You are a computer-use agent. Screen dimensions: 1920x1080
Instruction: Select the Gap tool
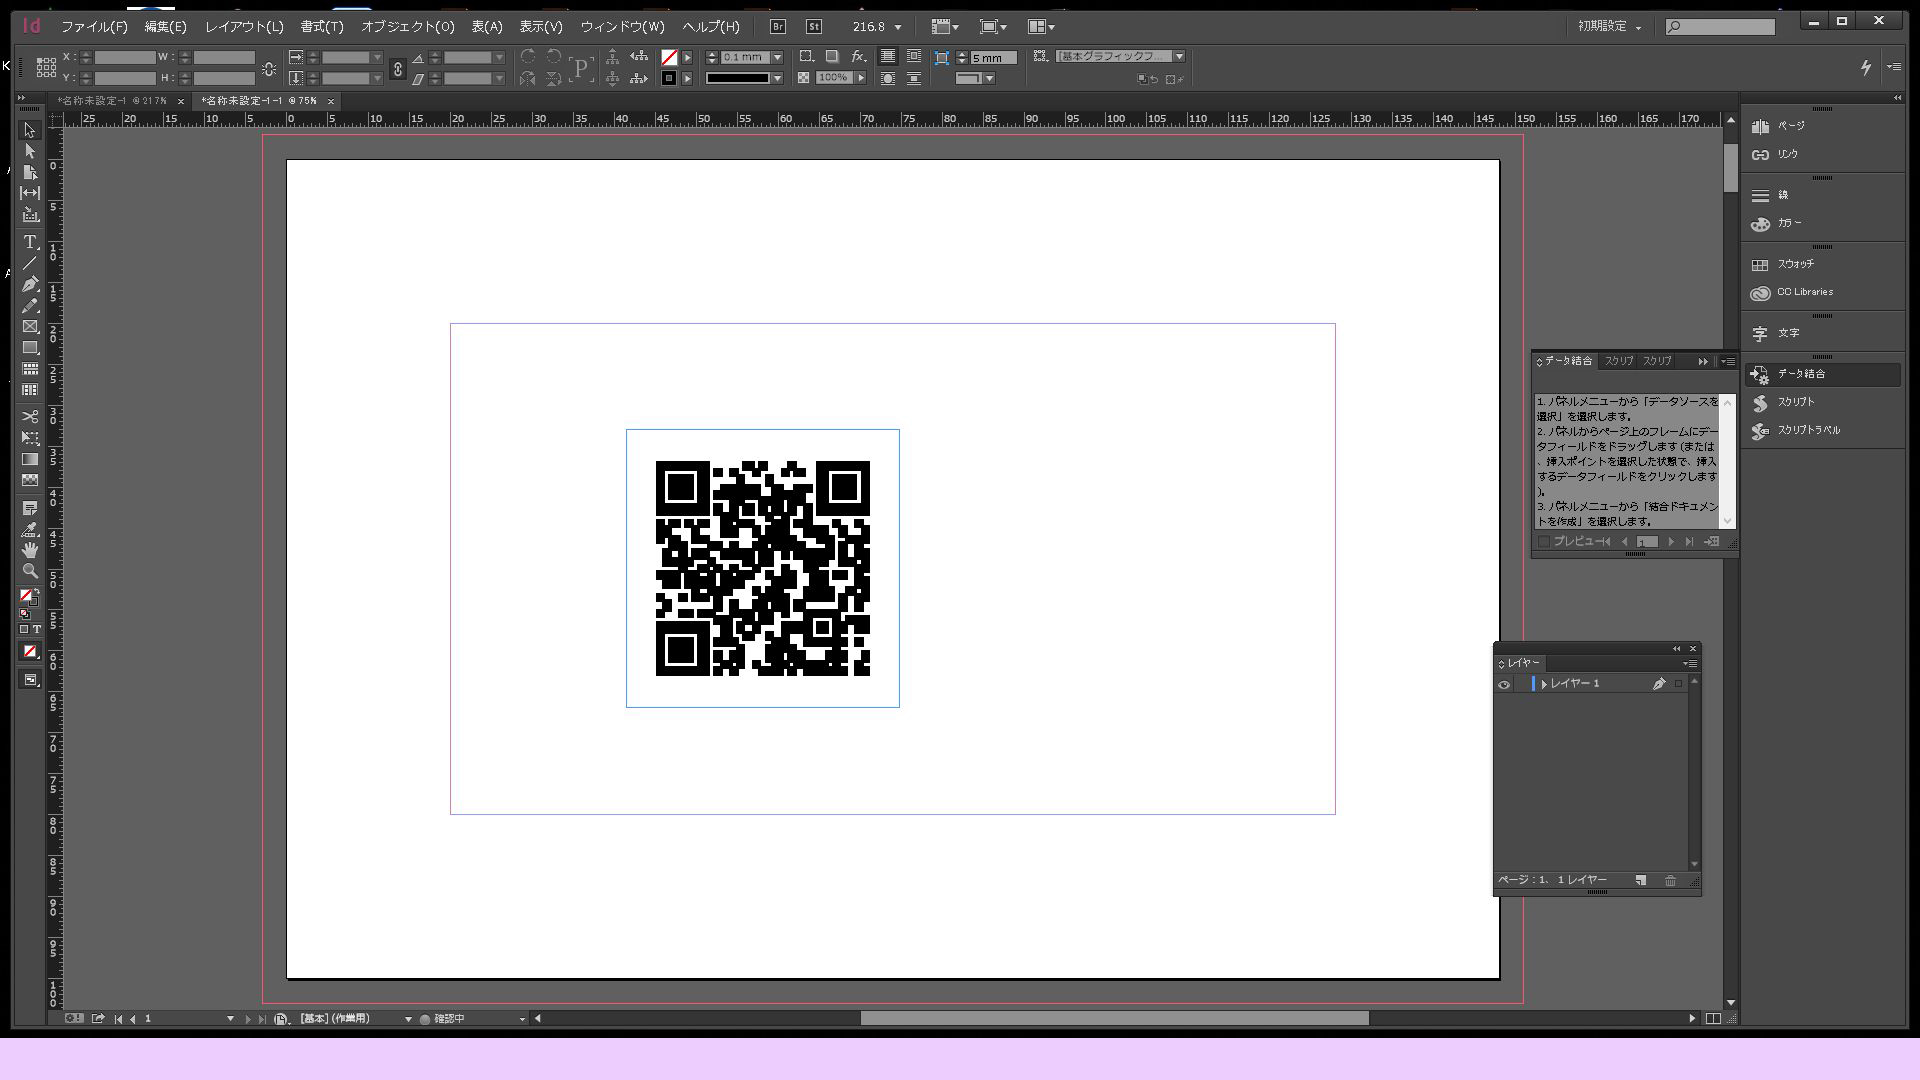(30, 193)
